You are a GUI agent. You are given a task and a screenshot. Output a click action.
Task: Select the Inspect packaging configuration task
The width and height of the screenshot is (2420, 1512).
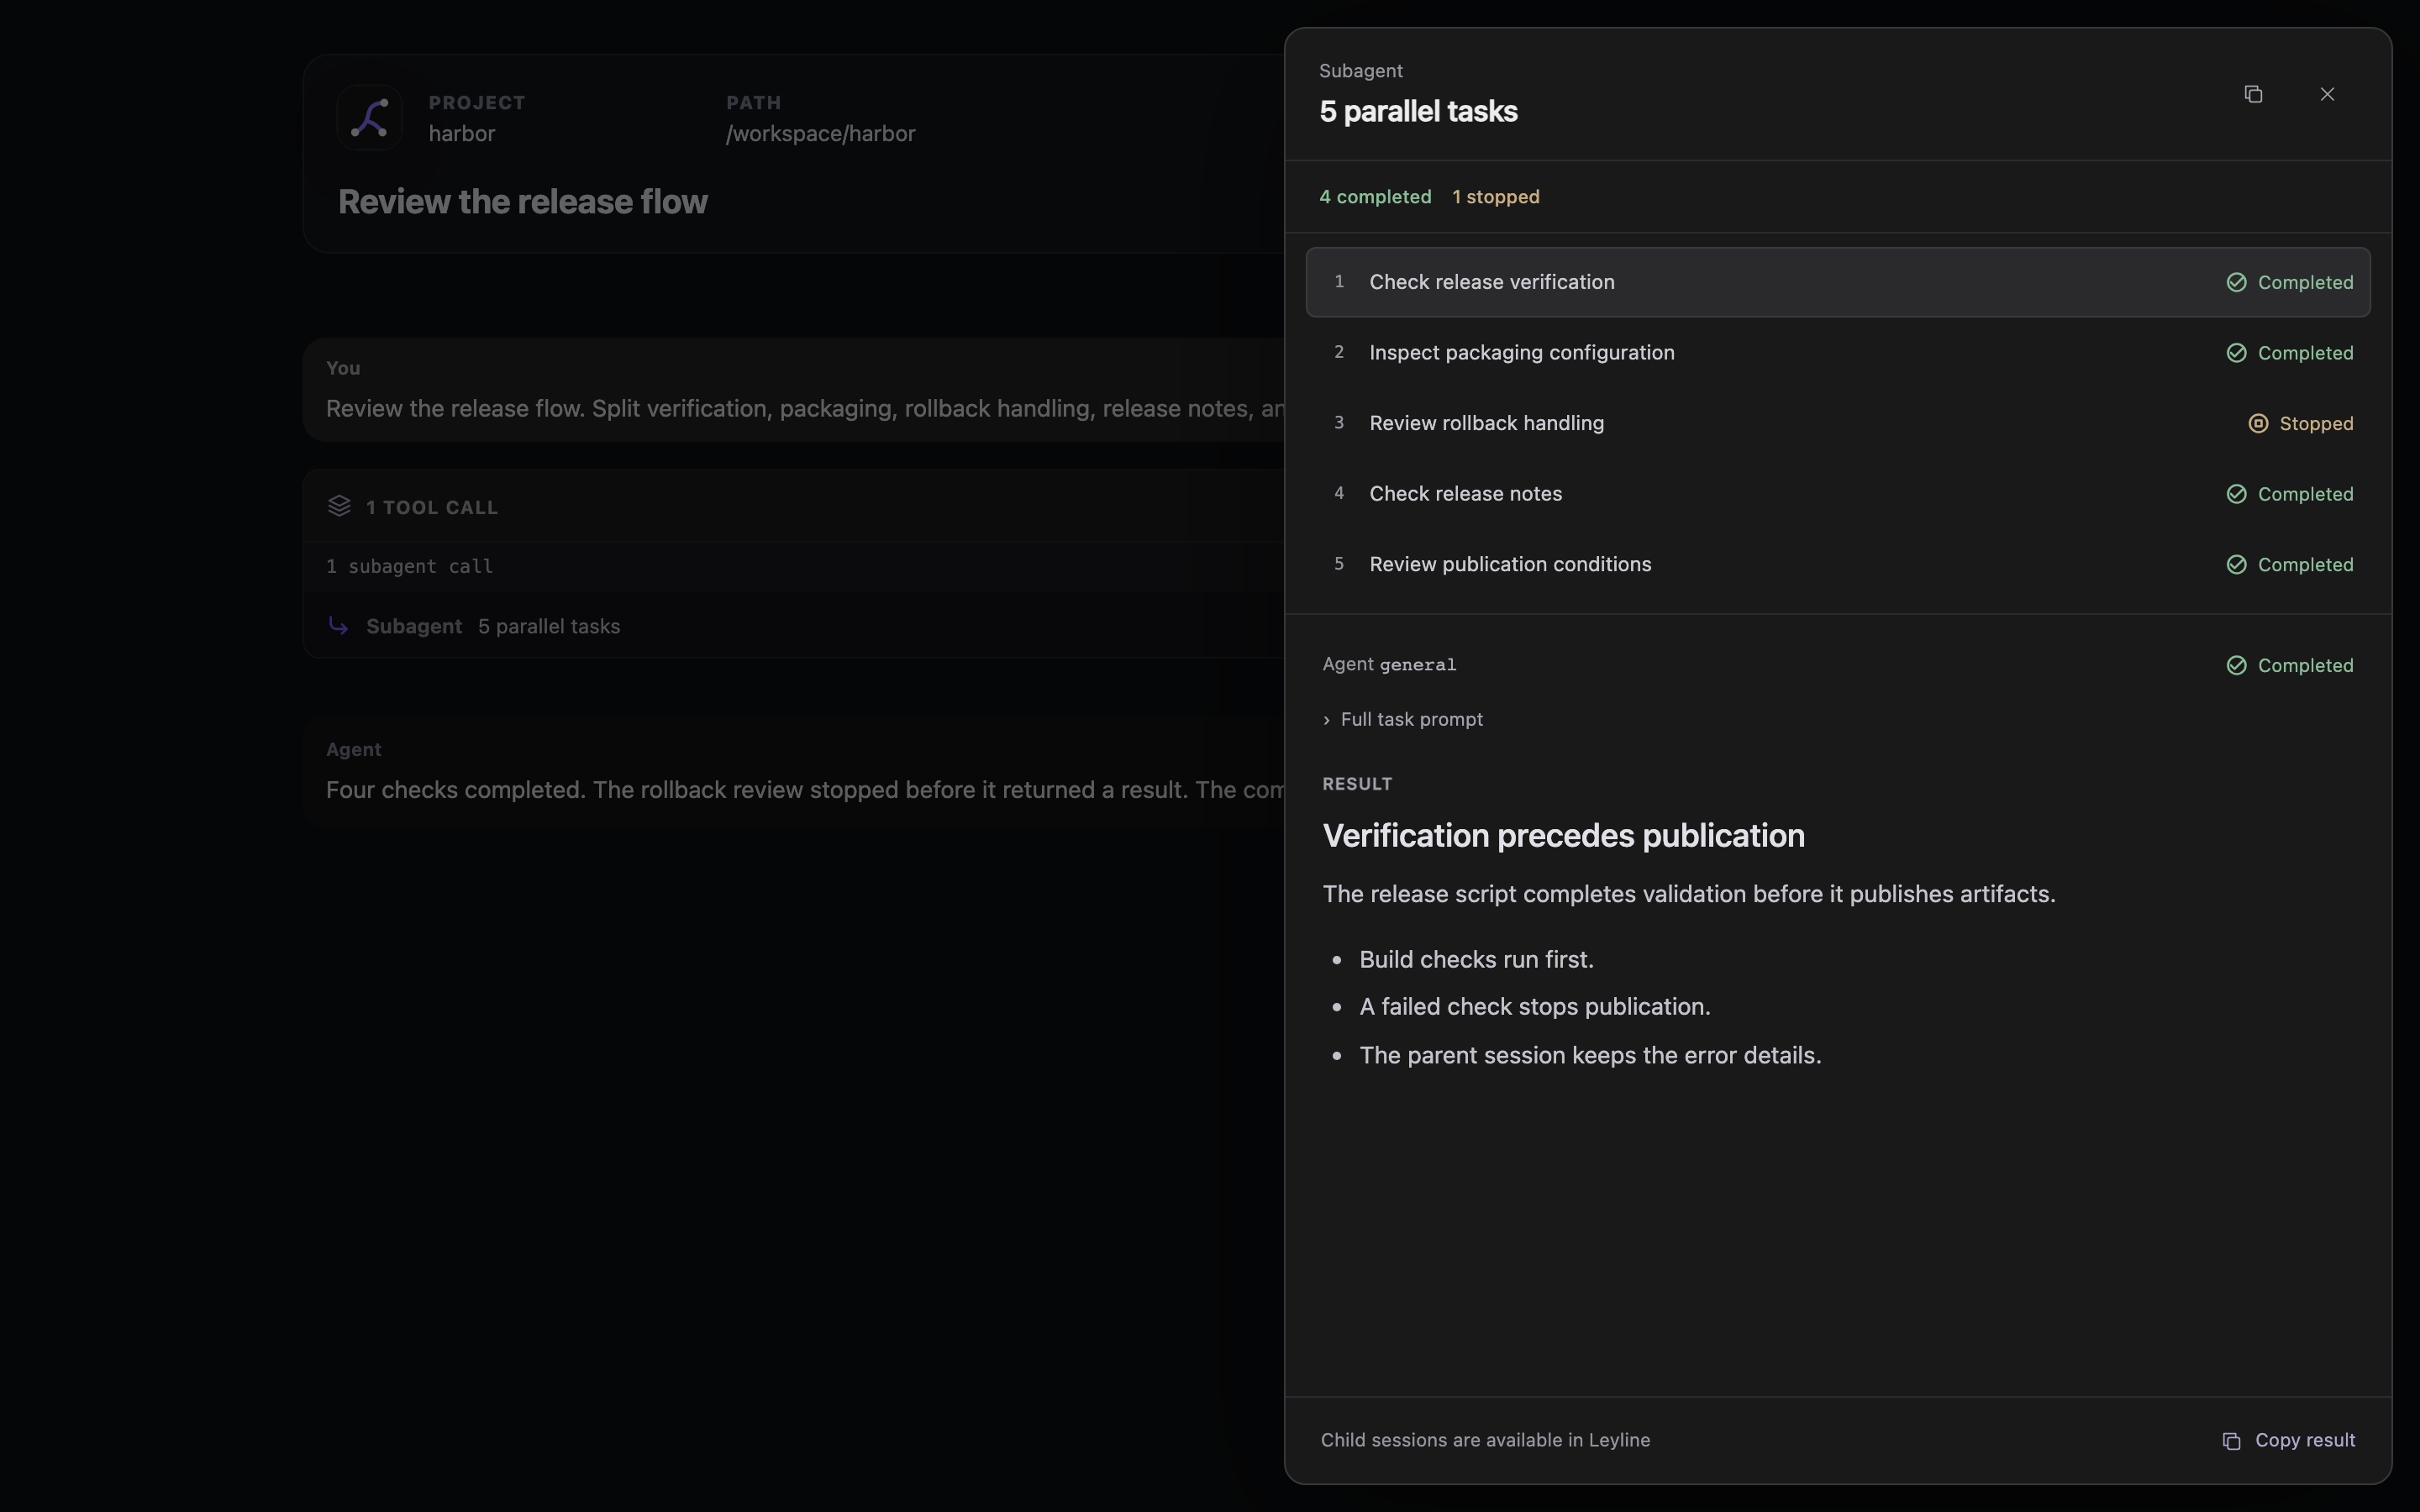[1838, 353]
